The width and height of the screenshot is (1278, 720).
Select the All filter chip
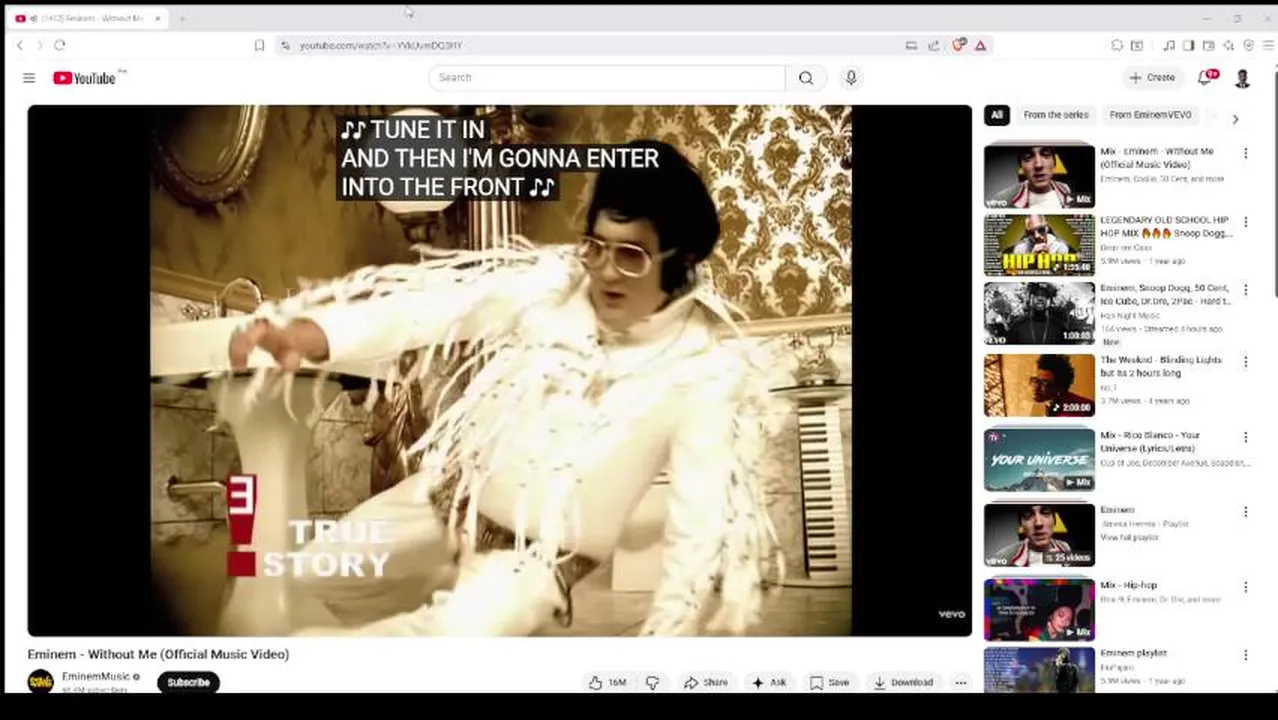click(997, 115)
